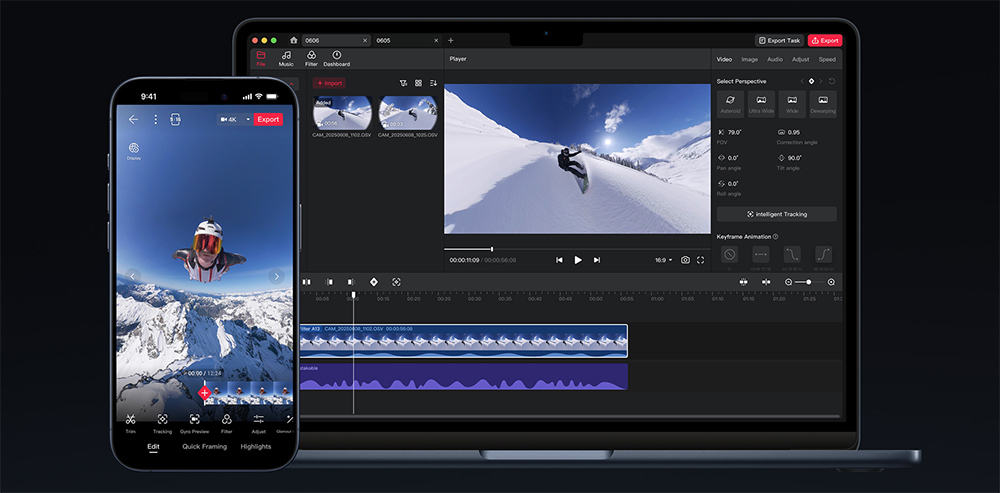Image resolution: width=1000 pixels, height=493 pixels.
Task: Choose the Ultra Wide perspective icon
Action: 761,101
